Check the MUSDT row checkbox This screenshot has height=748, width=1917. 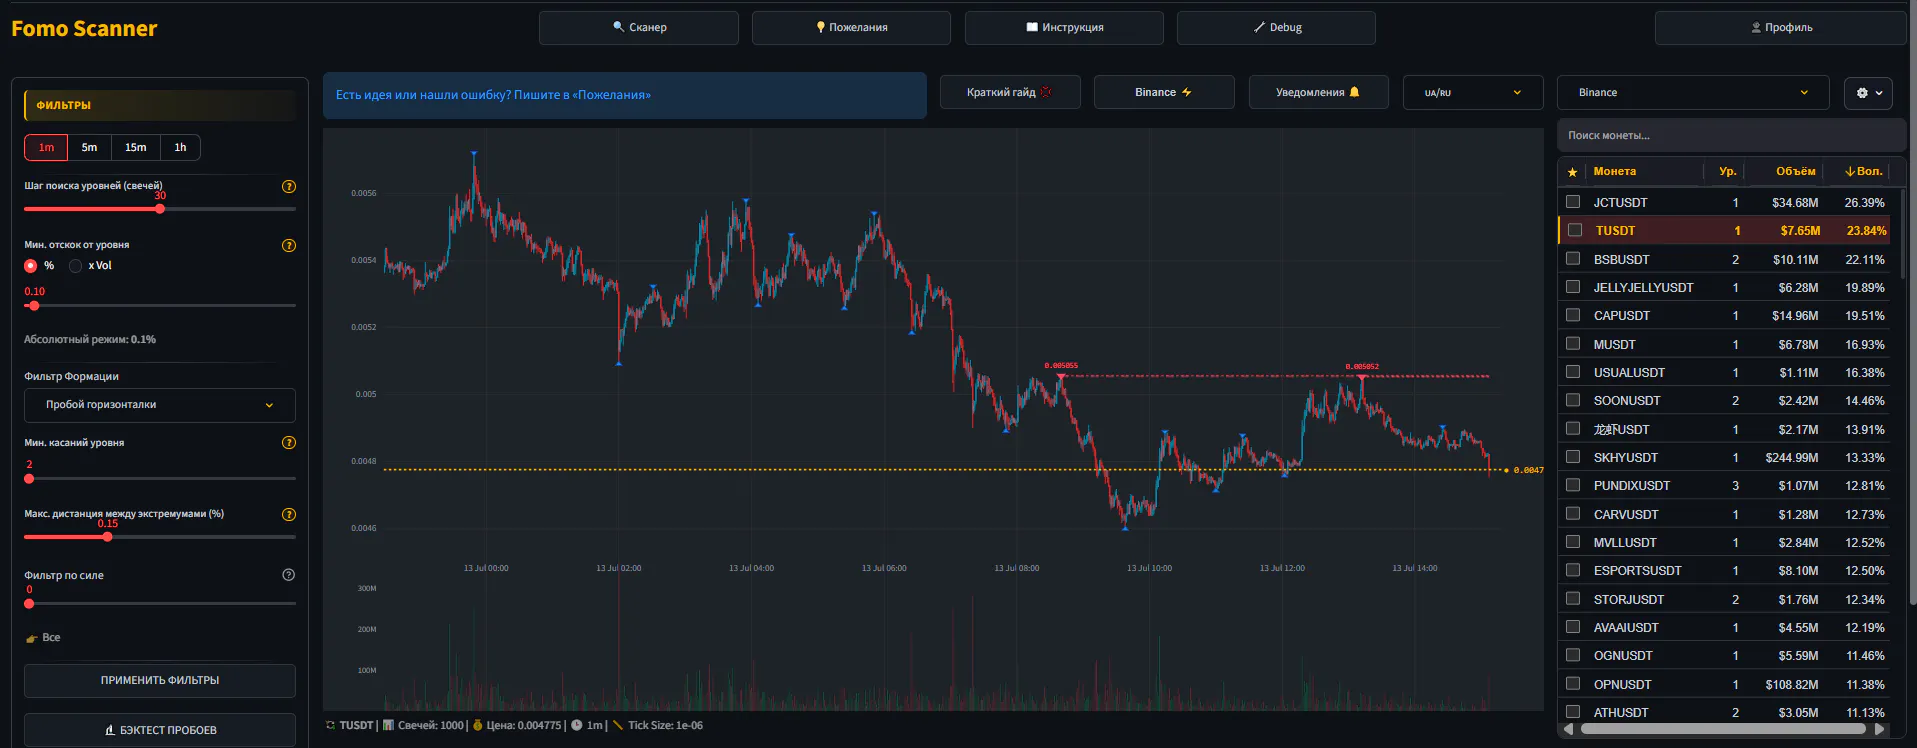[1573, 344]
